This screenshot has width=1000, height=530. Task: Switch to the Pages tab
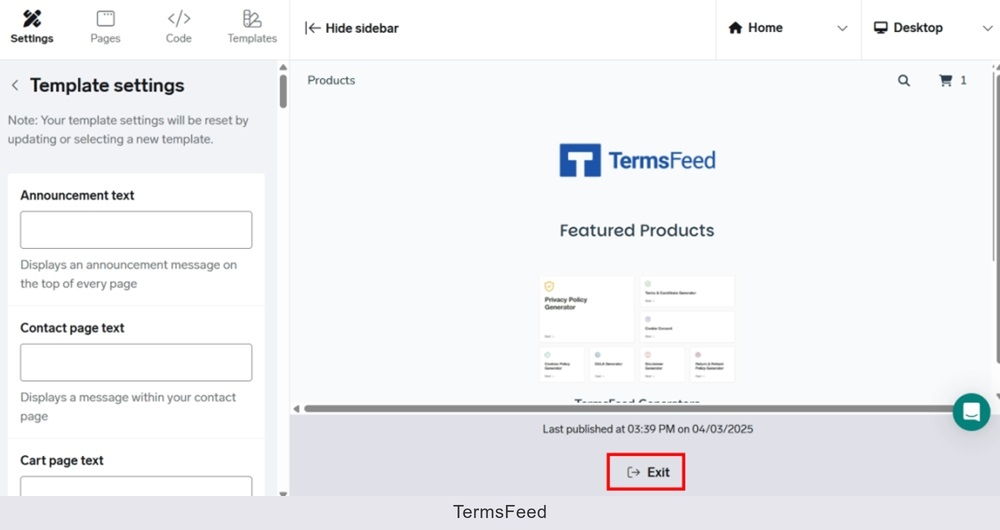coord(105,27)
